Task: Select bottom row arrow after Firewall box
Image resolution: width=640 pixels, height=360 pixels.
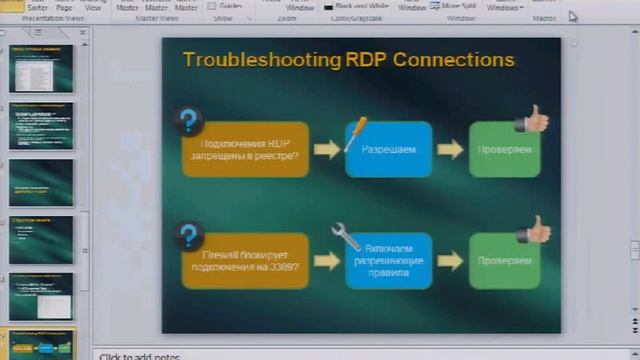Action: (327, 261)
